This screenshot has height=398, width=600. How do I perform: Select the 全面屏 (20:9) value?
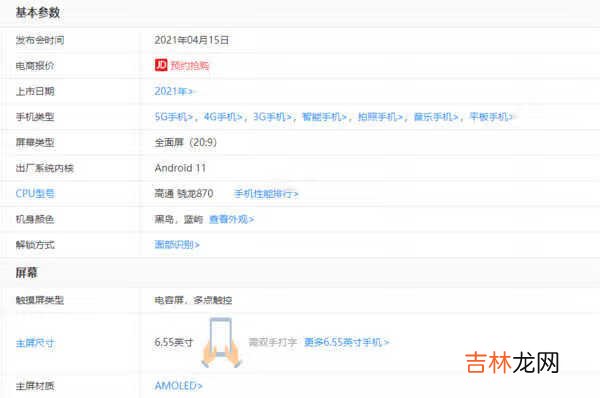[x=186, y=142]
